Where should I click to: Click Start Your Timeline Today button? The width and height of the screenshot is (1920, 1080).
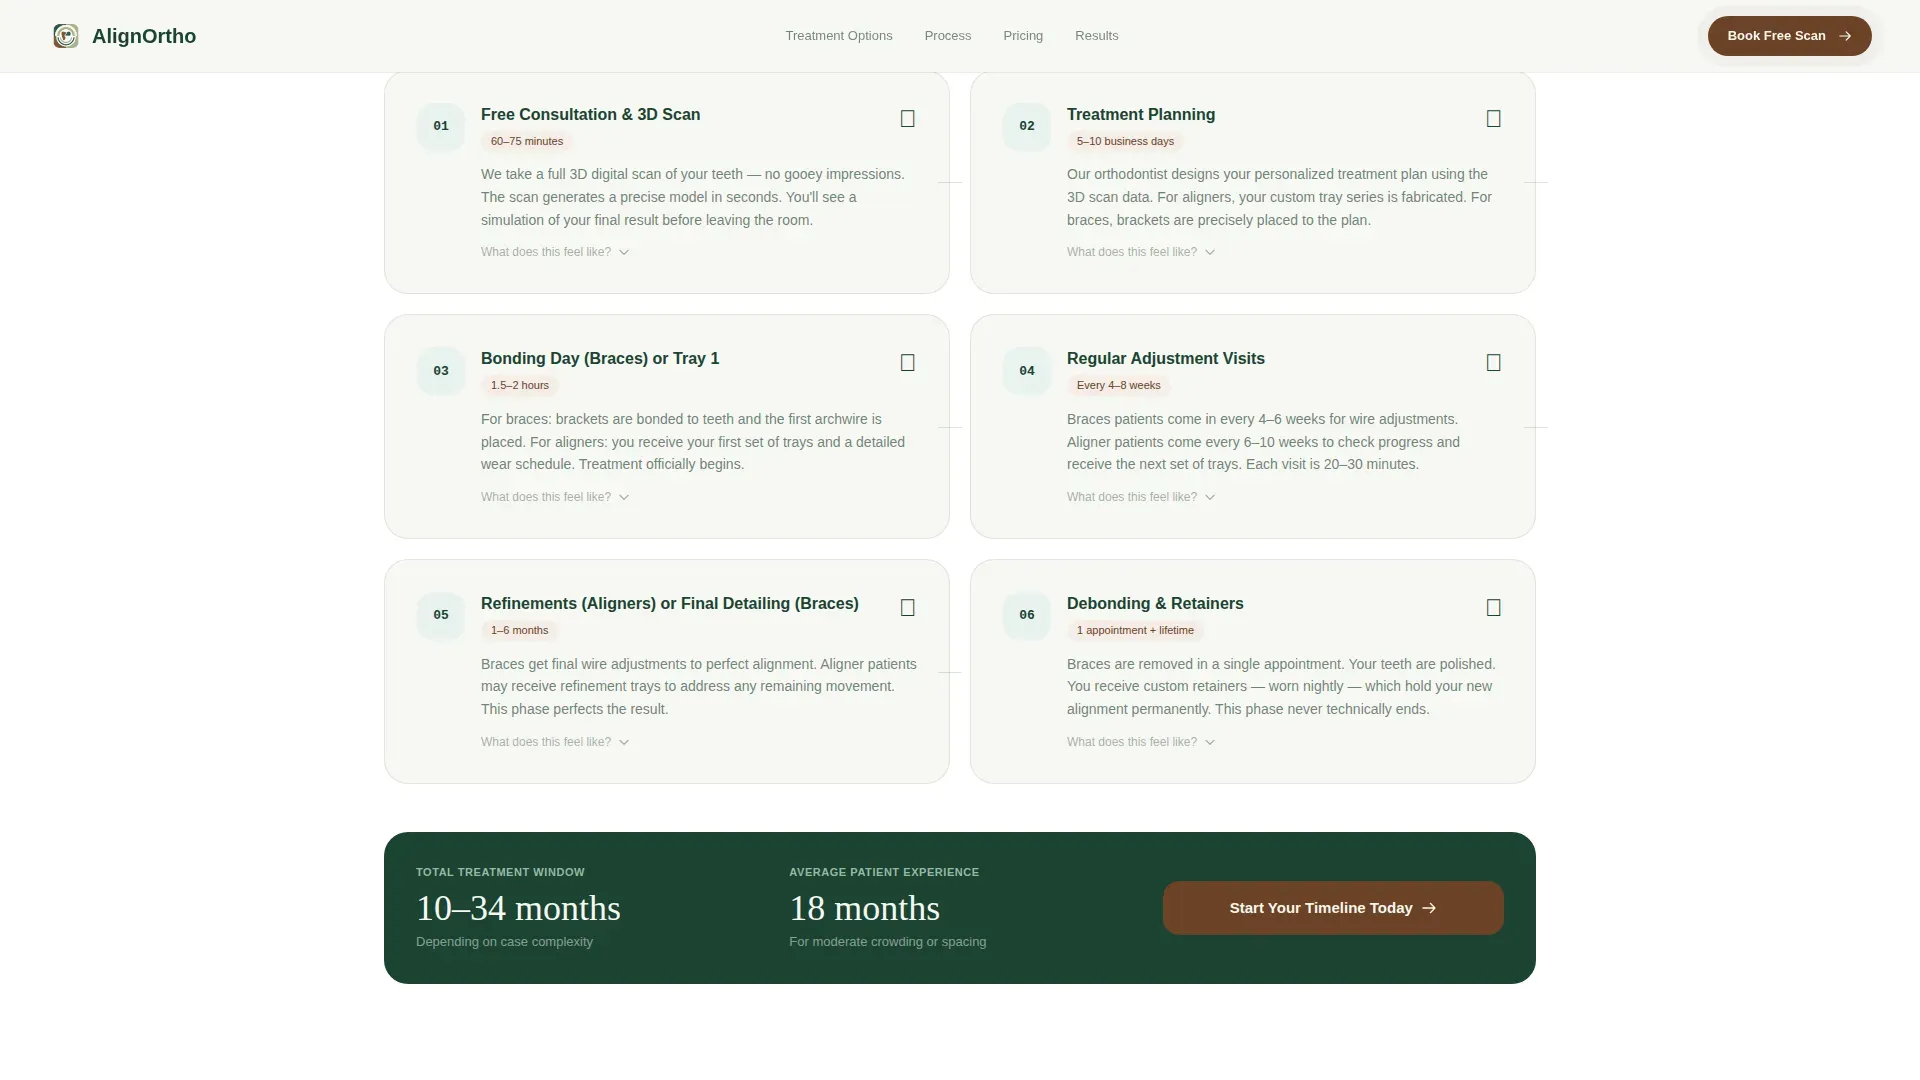(1333, 908)
